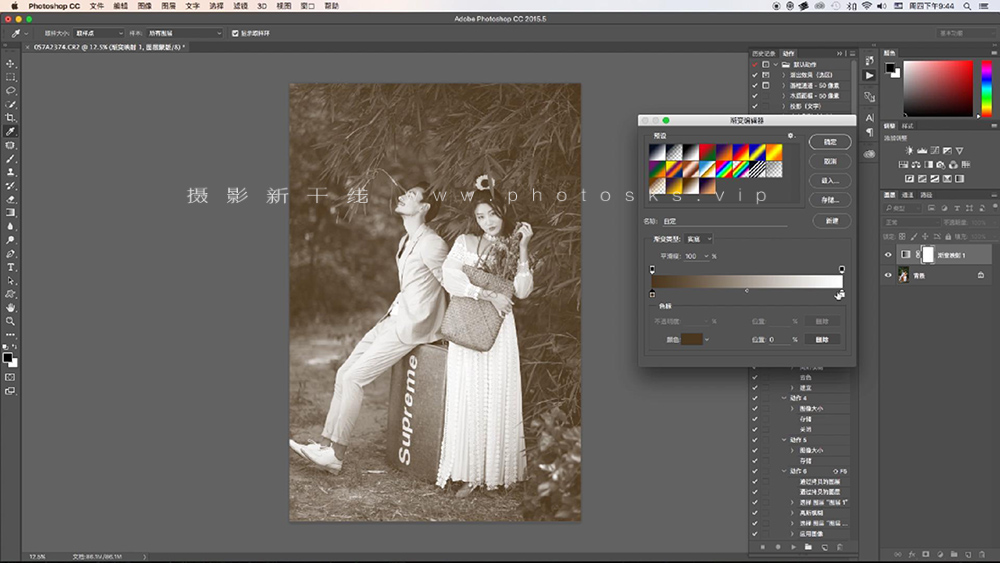Open smoothness percentage dropdown
This screenshot has height=563, width=1000.
706,256
